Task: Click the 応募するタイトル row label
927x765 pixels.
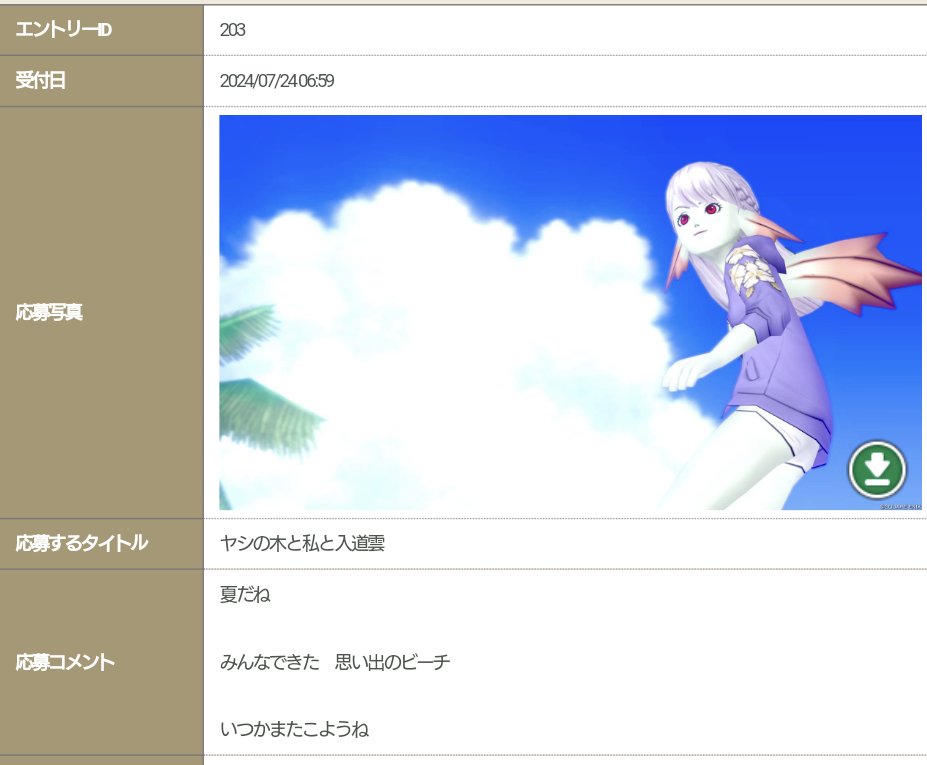Action: pyautogui.click(x=82, y=543)
